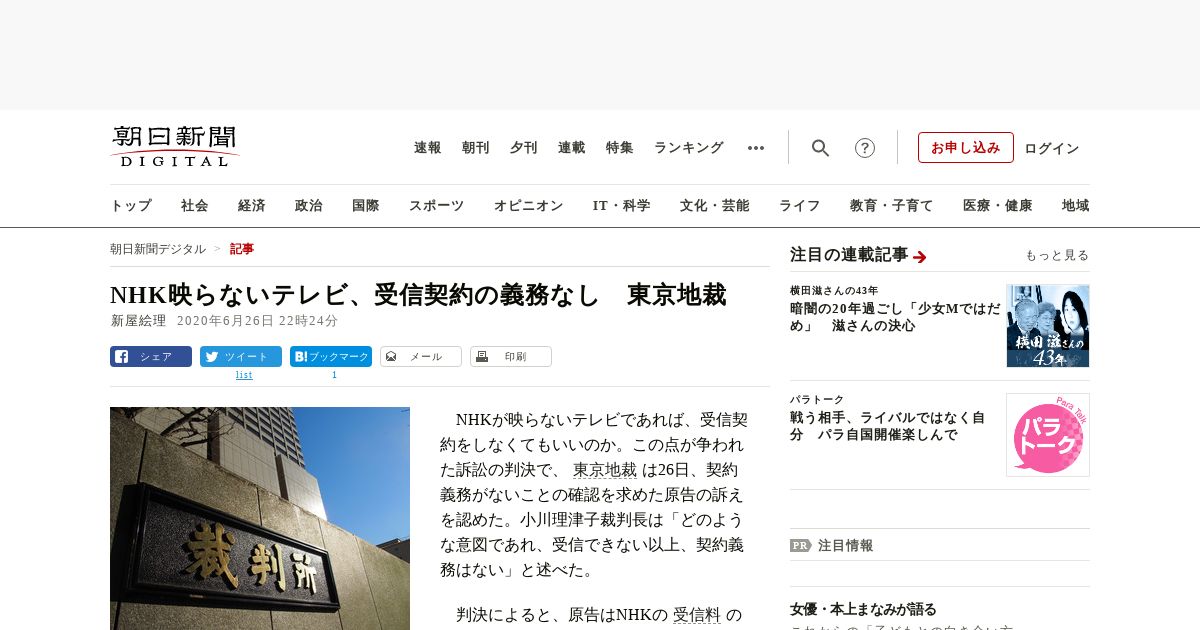Image resolution: width=1200 pixels, height=630 pixels.
Task: Click もっと見る in the sidebar
Action: pyautogui.click(x=1057, y=255)
